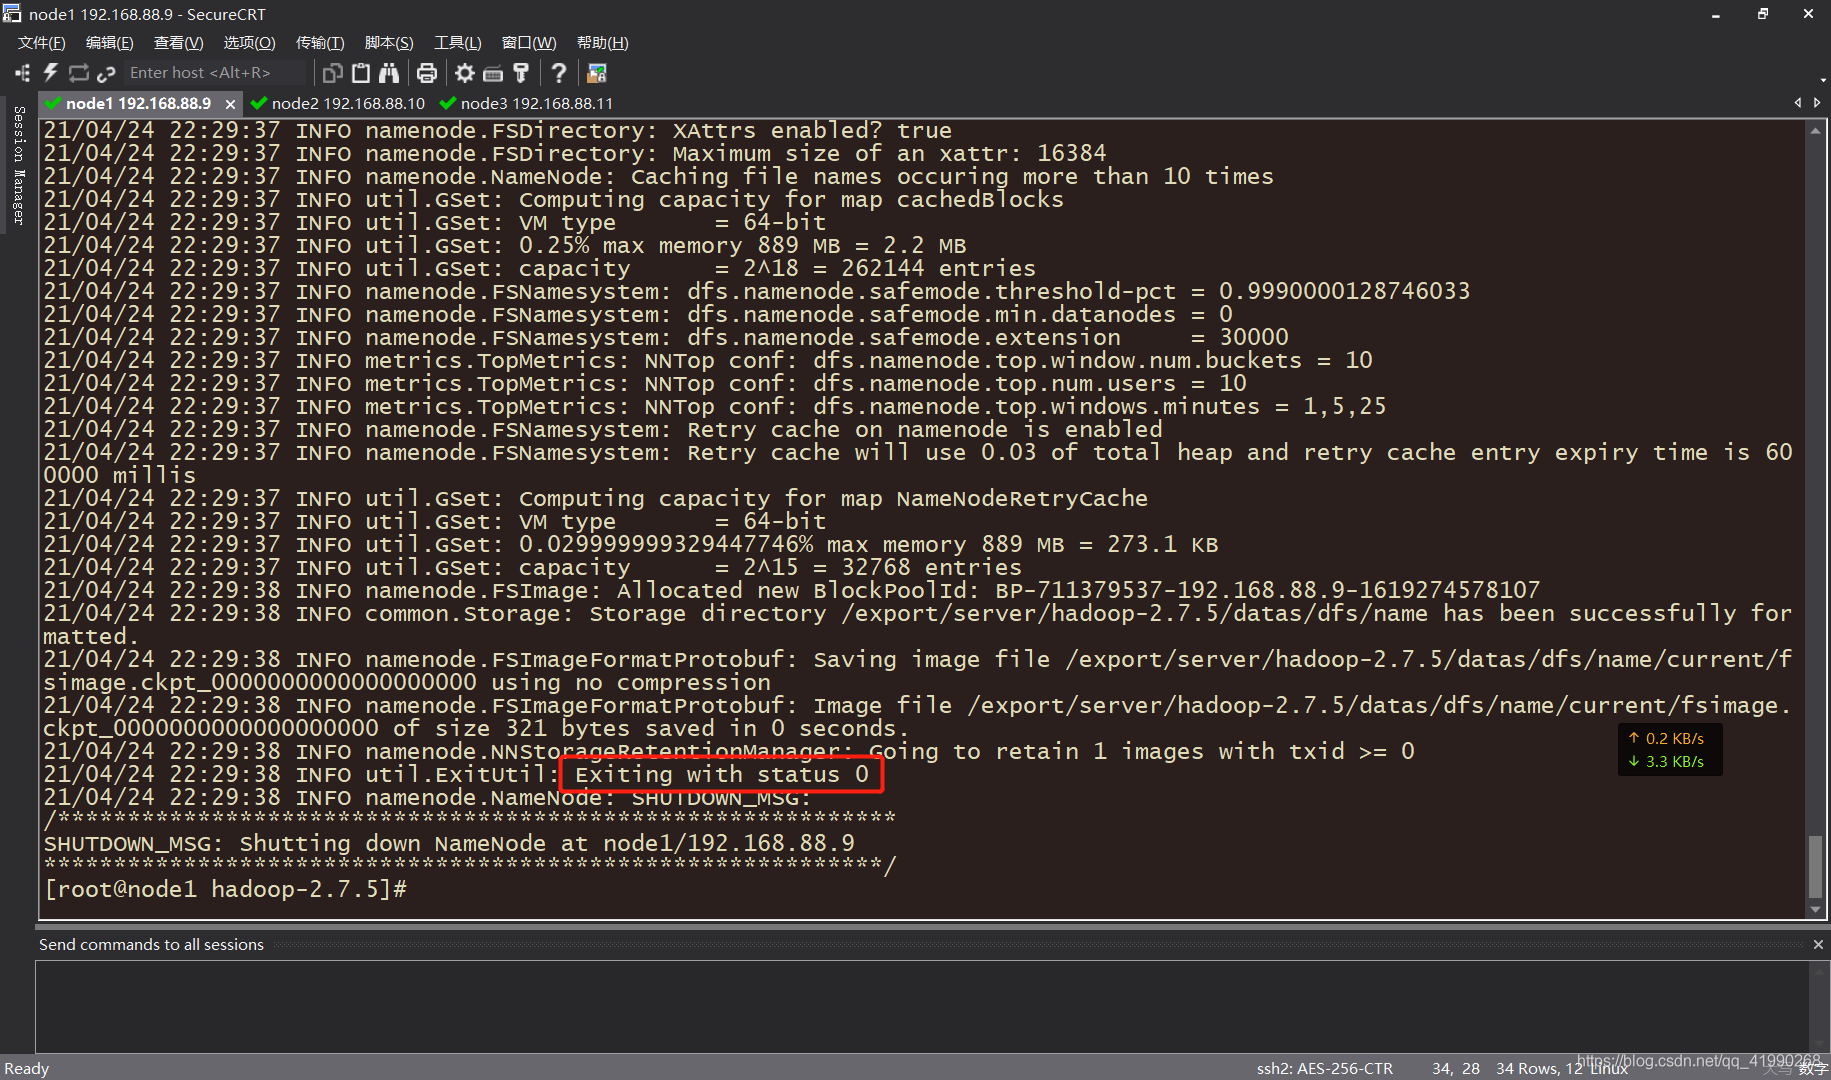Viewport: 1831px width, 1080px height.
Task: Click the Connect in Tab chain icon
Action: [106, 73]
